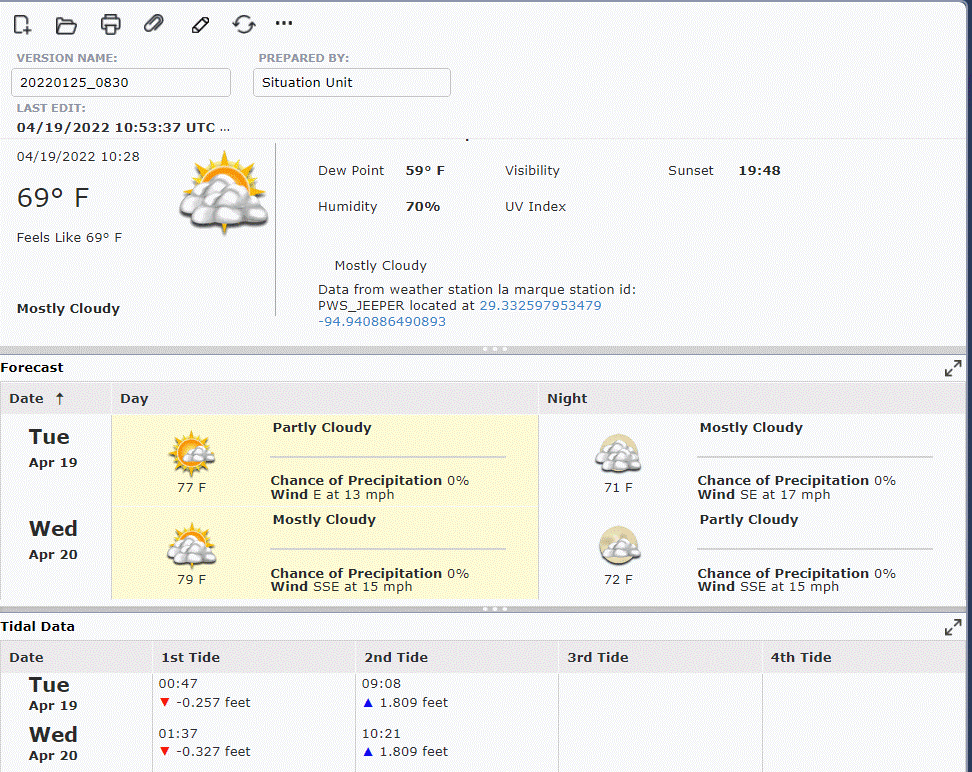Open a saved version using the folder icon
Viewport: 972px width, 772px height.
tap(66, 24)
